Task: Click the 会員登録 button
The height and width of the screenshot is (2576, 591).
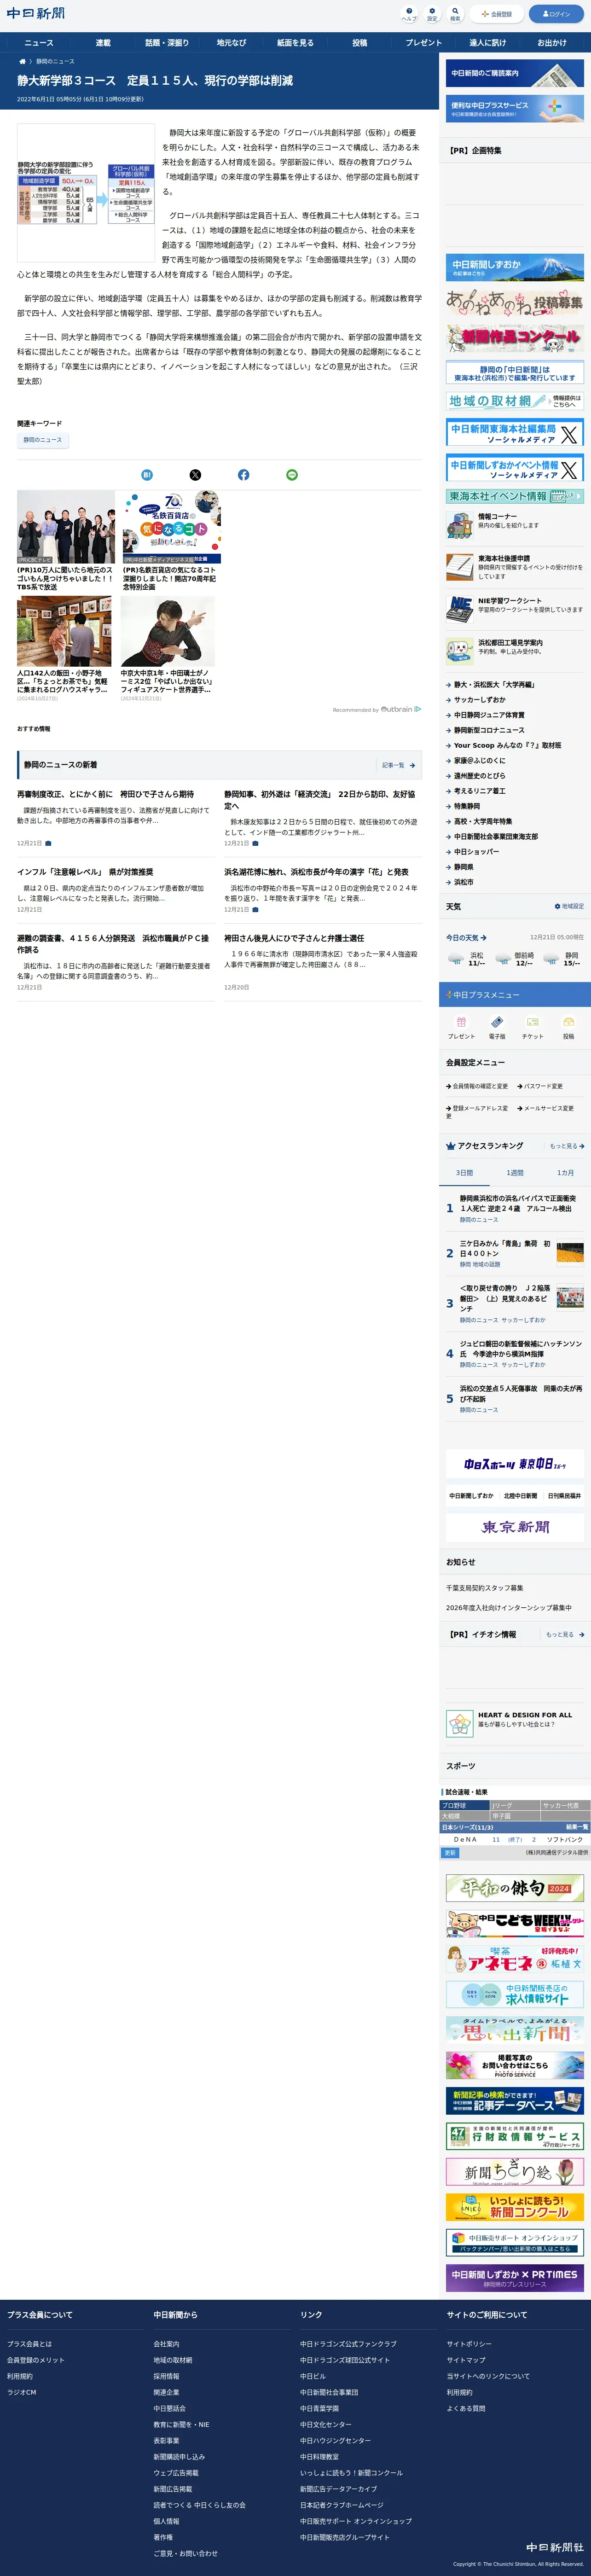Action: tap(496, 14)
